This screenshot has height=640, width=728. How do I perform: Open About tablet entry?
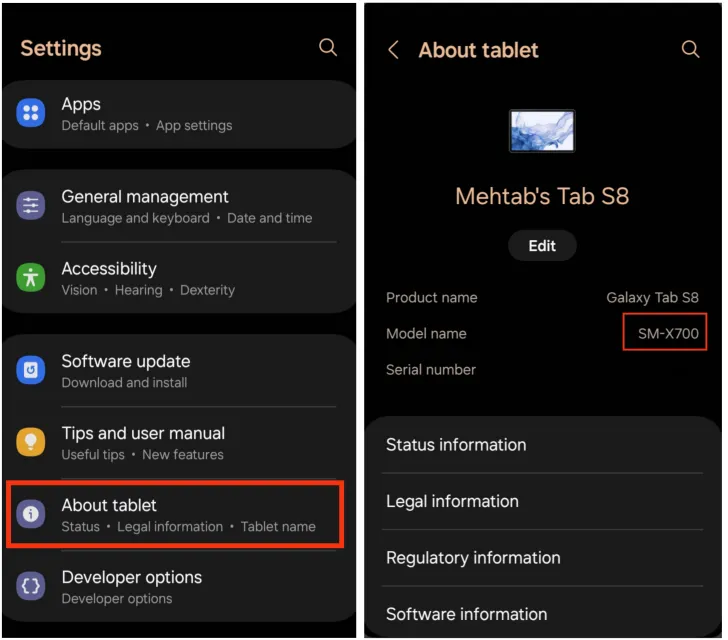pyautogui.click(x=176, y=514)
